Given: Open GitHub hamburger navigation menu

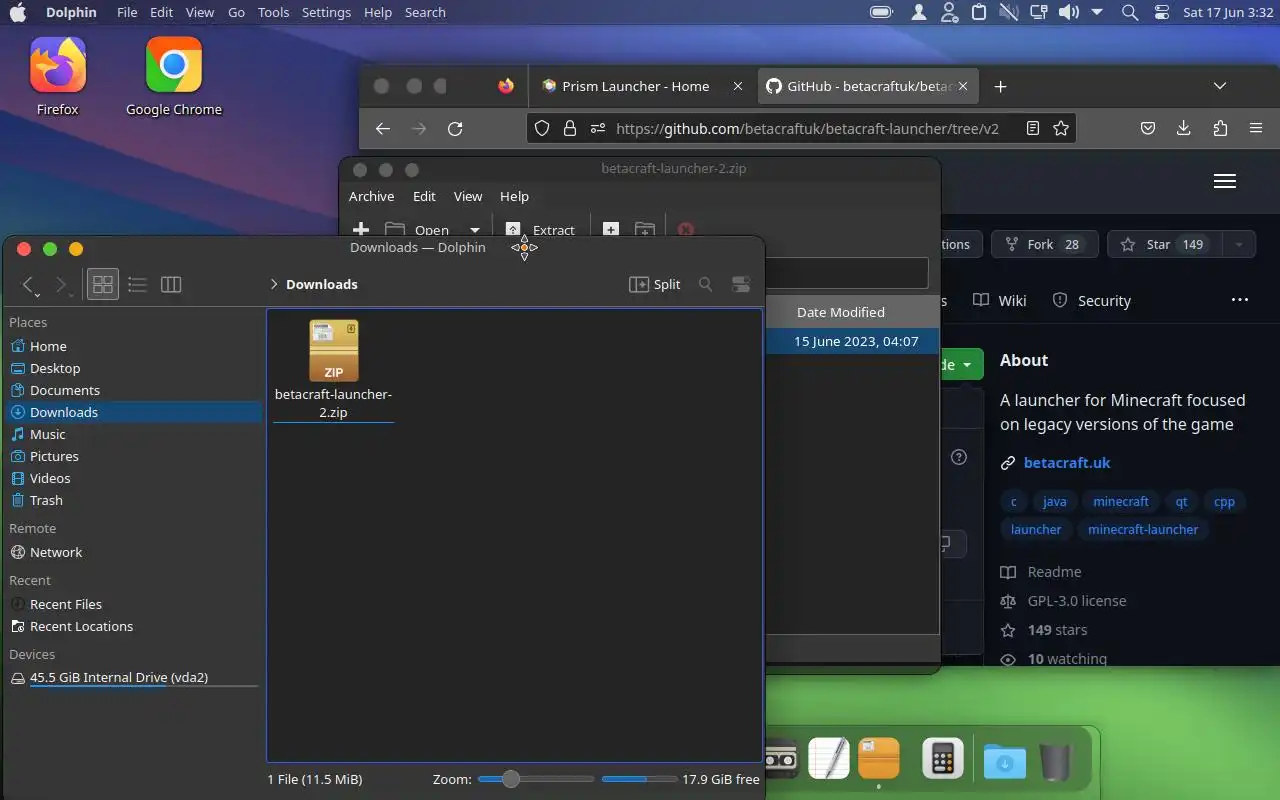Looking at the screenshot, I should pyautogui.click(x=1225, y=181).
